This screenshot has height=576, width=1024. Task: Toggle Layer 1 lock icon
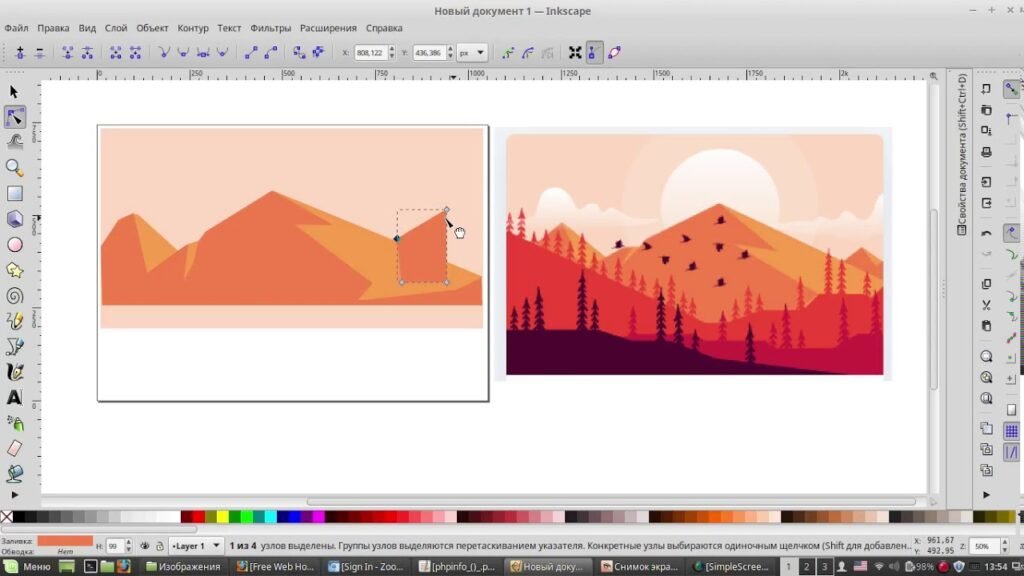pyautogui.click(x=159, y=545)
